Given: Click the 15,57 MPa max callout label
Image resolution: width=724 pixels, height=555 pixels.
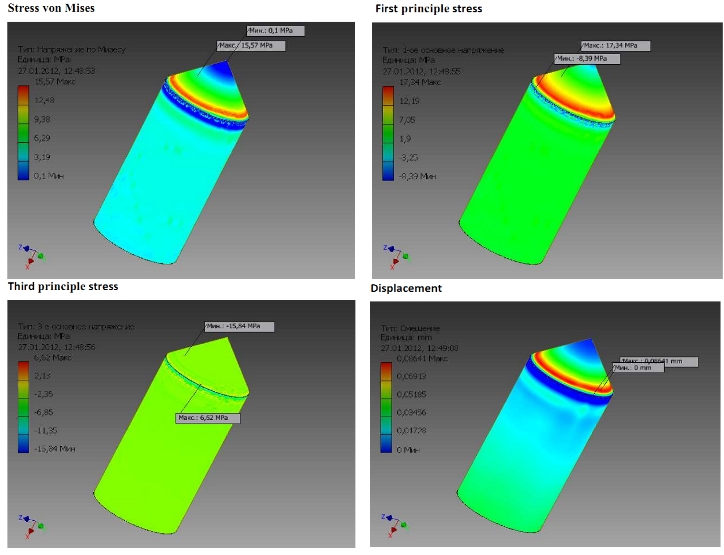Looking at the screenshot, I should [x=245, y=46].
